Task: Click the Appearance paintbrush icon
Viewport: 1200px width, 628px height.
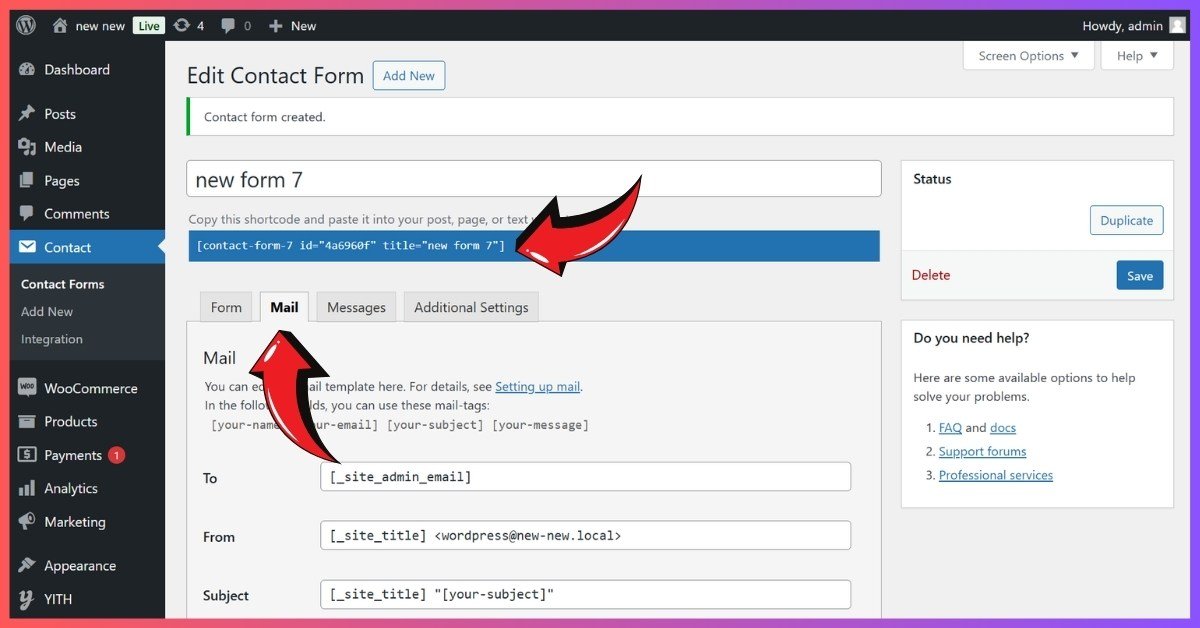Action: tap(27, 566)
